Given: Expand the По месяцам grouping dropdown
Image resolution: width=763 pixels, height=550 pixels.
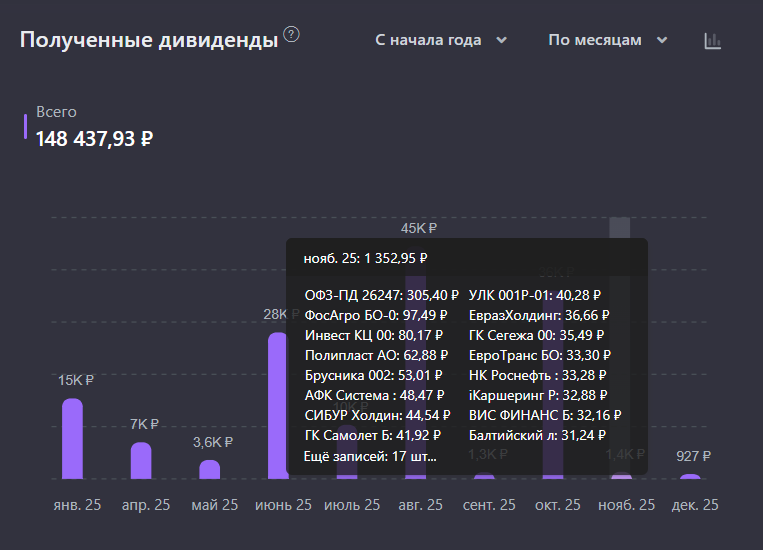Looking at the screenshot, I should [607, 40].
